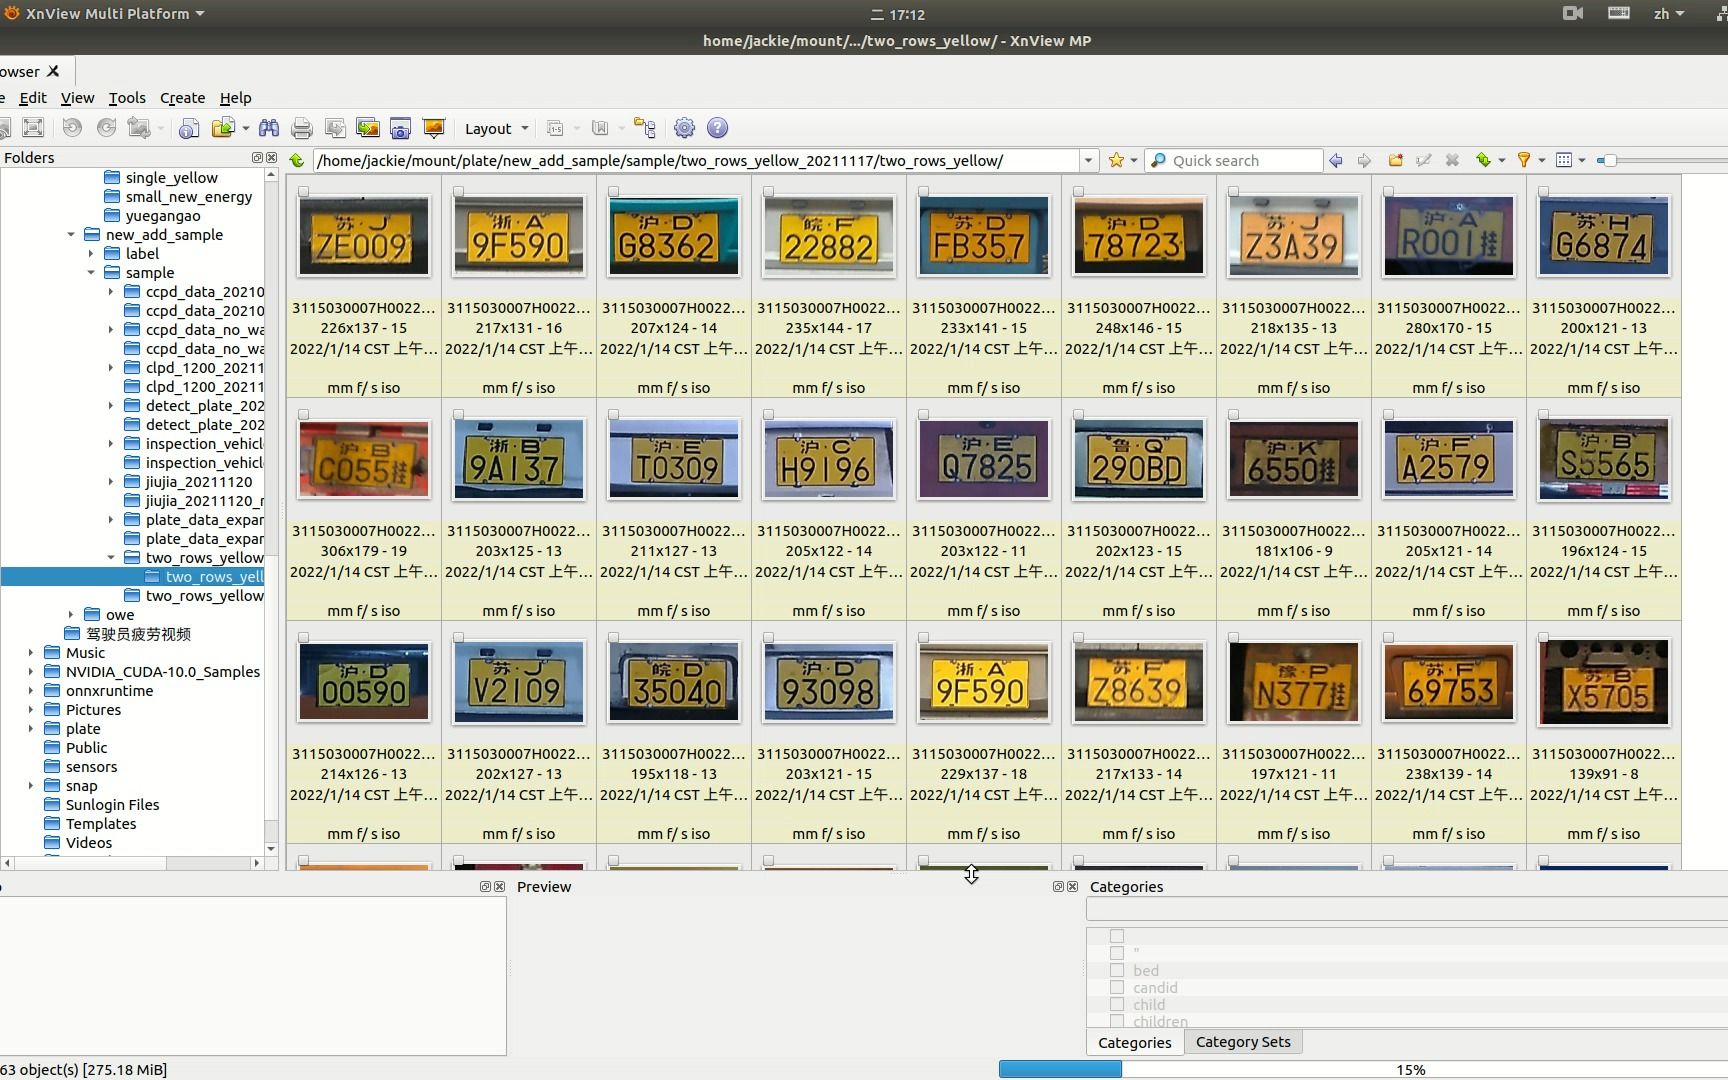1728x1080 pixels.
Task: Expand the Music folder
Action: click(31, 653)
